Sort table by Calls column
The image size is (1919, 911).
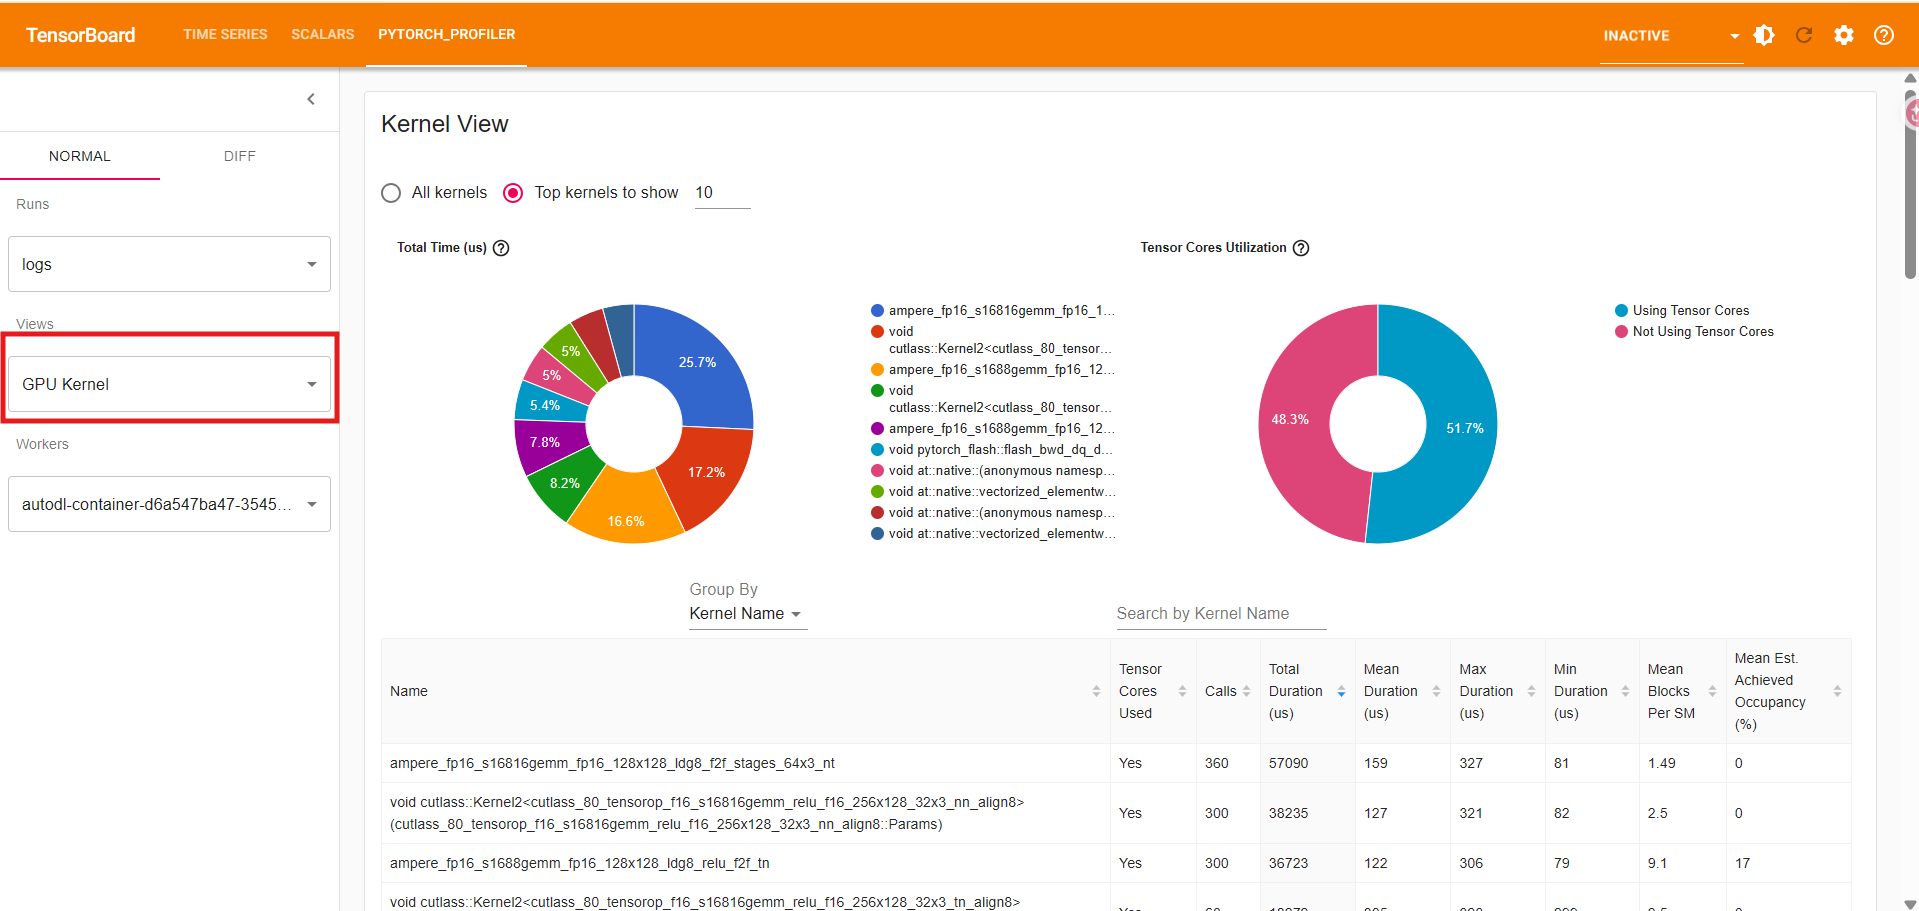(1246, 691)
